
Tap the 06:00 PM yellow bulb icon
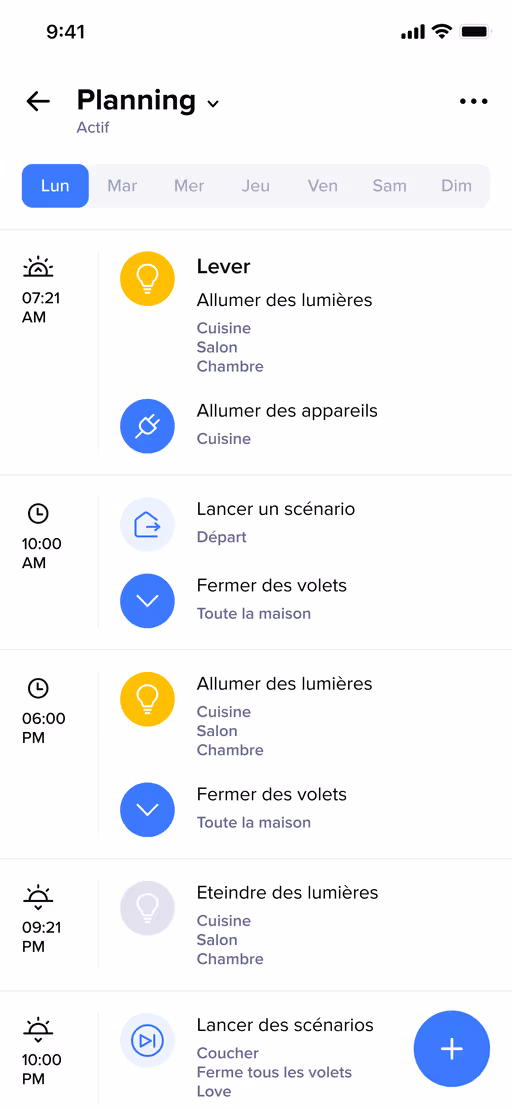tap(147, 699)
